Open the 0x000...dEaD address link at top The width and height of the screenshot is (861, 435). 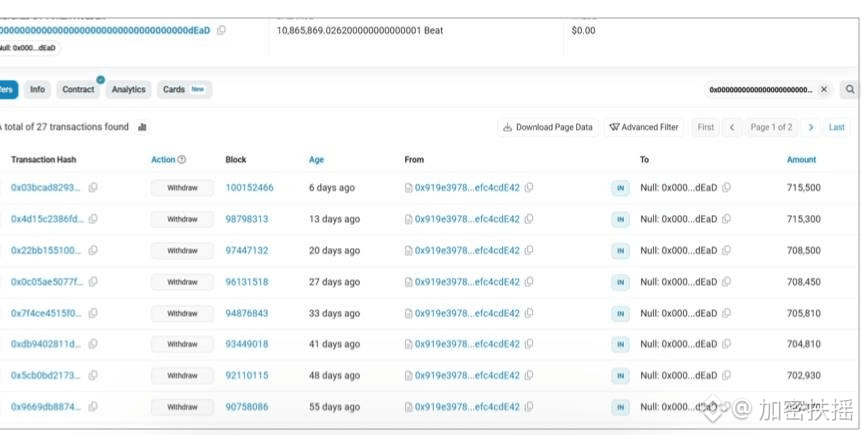tap(104, 31)
